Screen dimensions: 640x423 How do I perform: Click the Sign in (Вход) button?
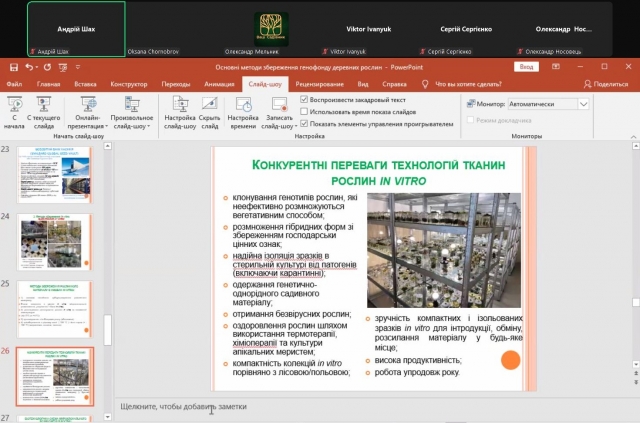tap(526, 67)
